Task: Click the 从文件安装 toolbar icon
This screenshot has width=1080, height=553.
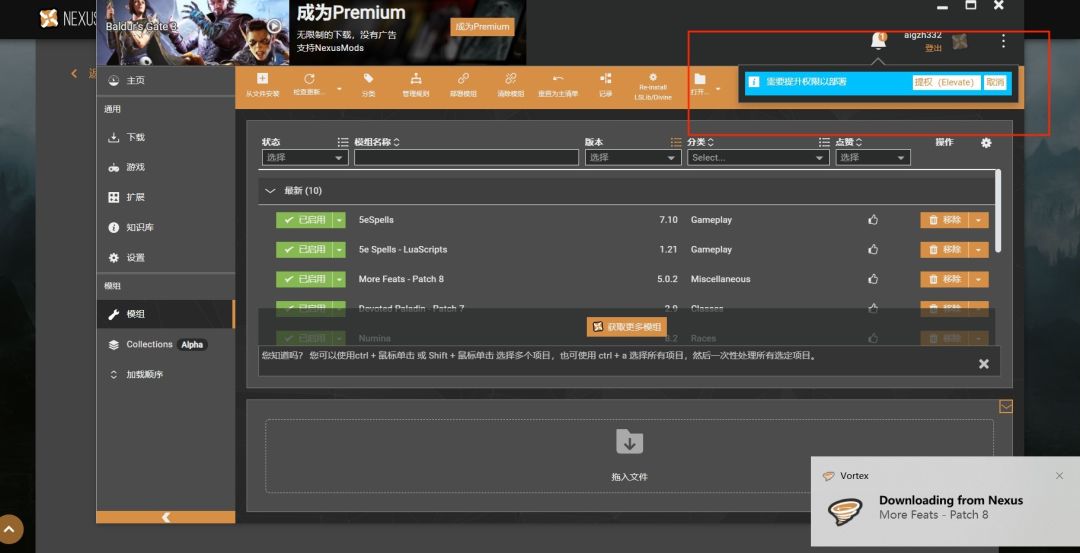Action: pyautogui.click(x=262, y=79)
